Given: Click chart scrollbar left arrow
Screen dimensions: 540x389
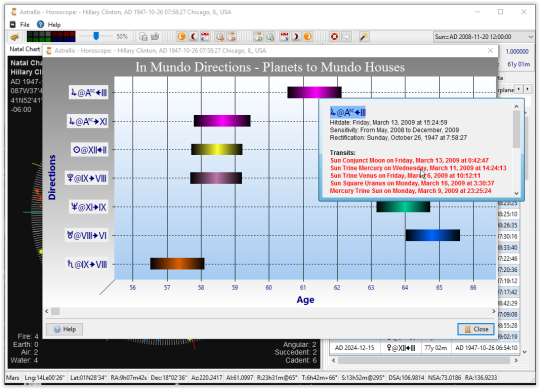Looking at the screenshot, I should (x=47, y=311).
